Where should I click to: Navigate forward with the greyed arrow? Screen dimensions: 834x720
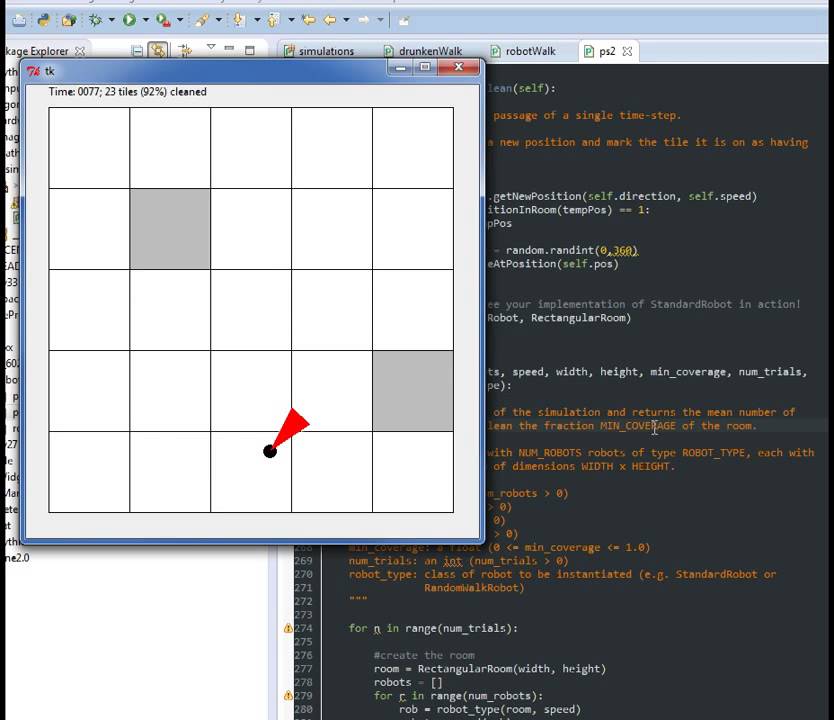pyautogui.click(x=364, y=20)
